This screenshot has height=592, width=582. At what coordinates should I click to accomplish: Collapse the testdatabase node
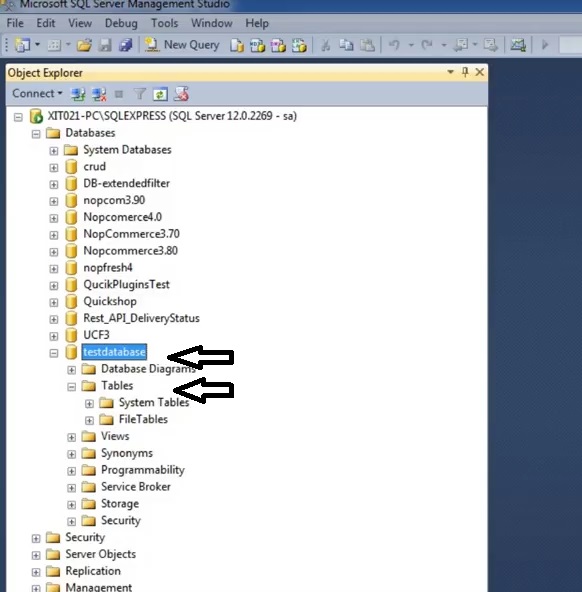point(54,353)
